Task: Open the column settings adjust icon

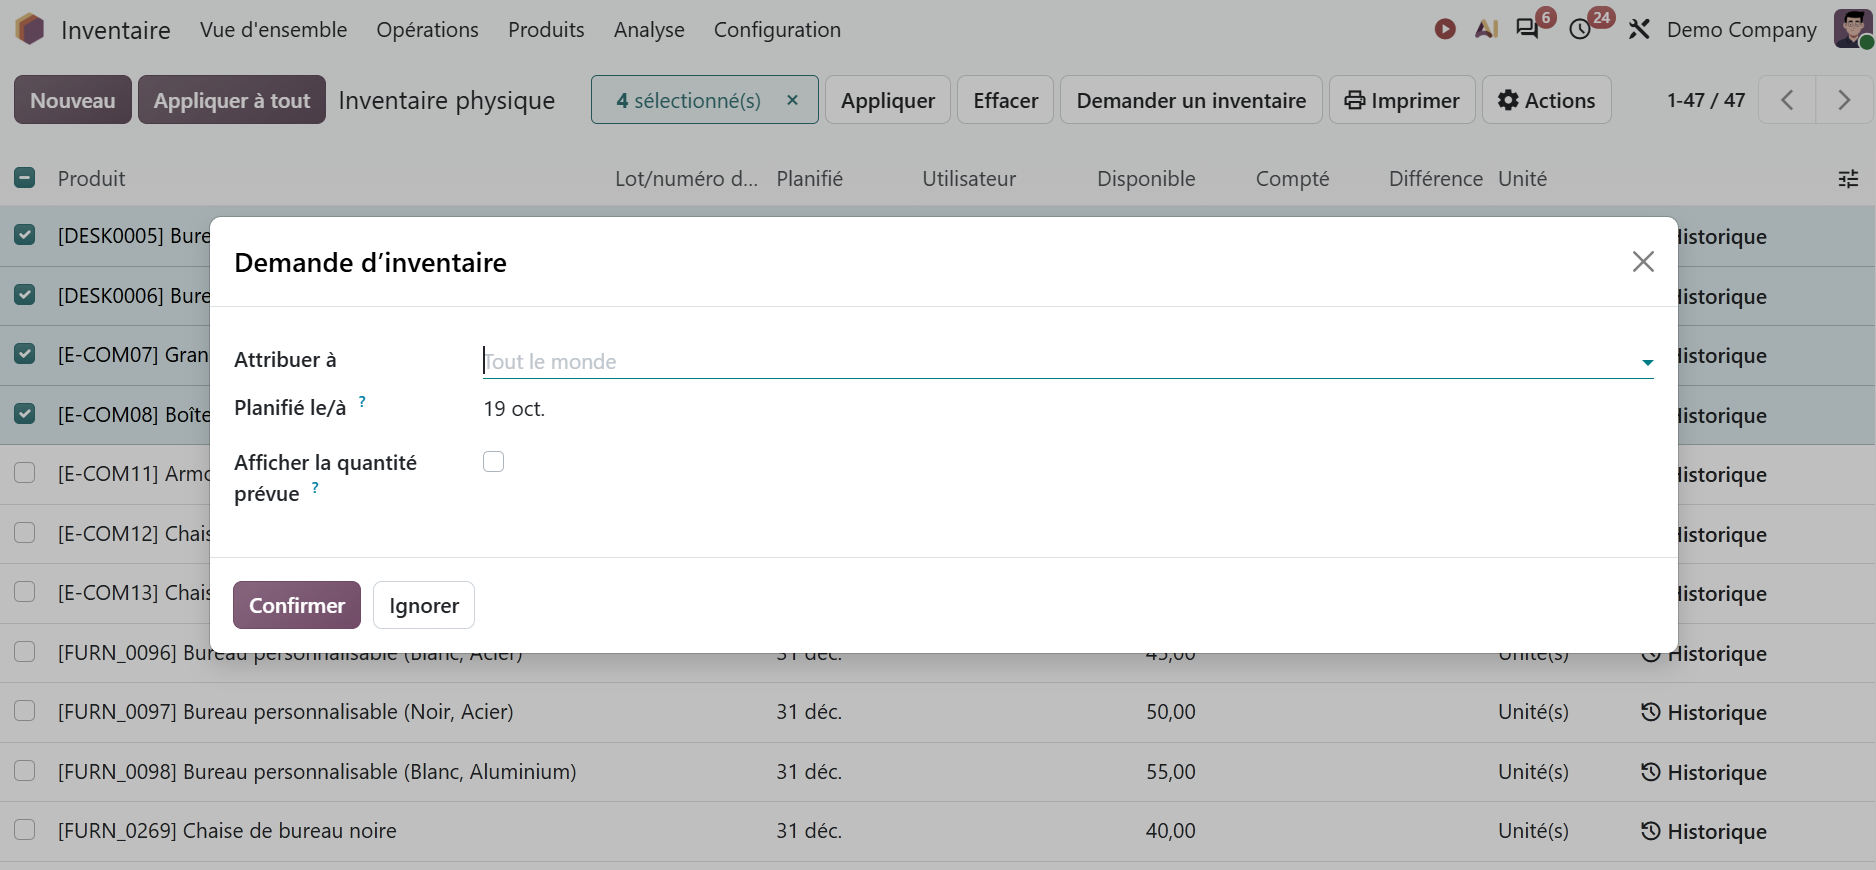Action: pyautogui.click(x=1848, y=179)
